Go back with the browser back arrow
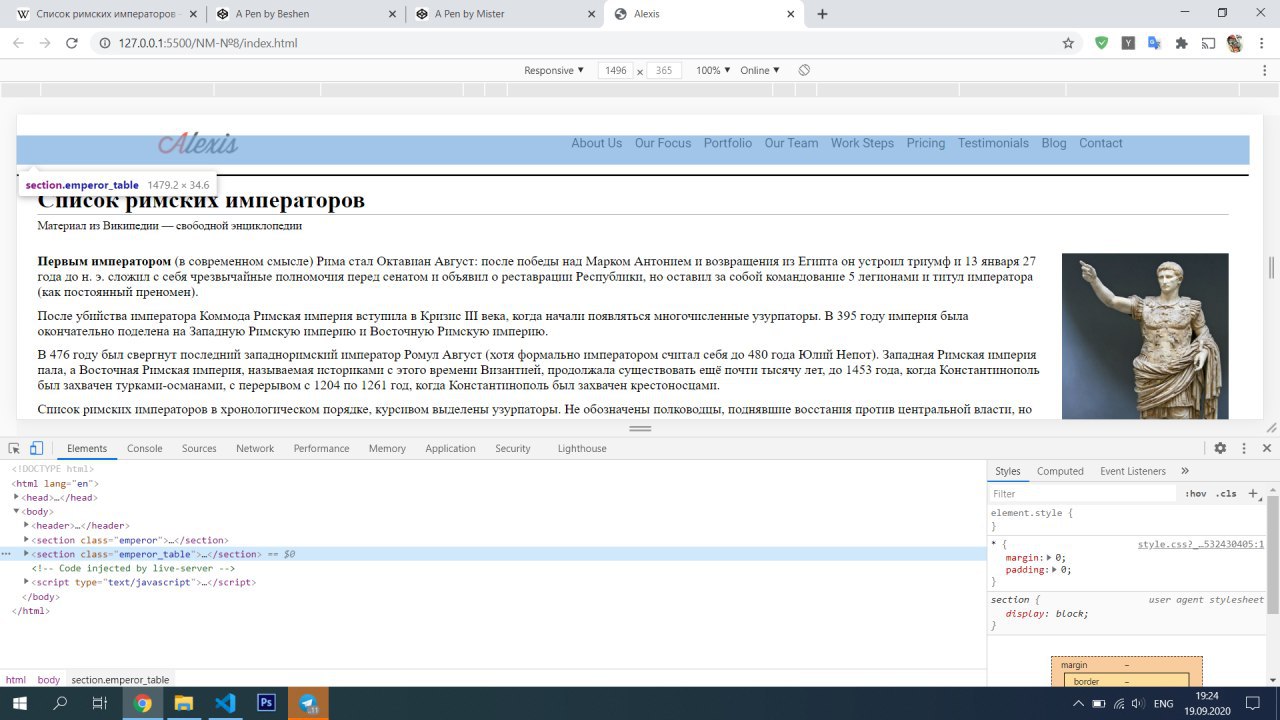 (x=18, y=43)
